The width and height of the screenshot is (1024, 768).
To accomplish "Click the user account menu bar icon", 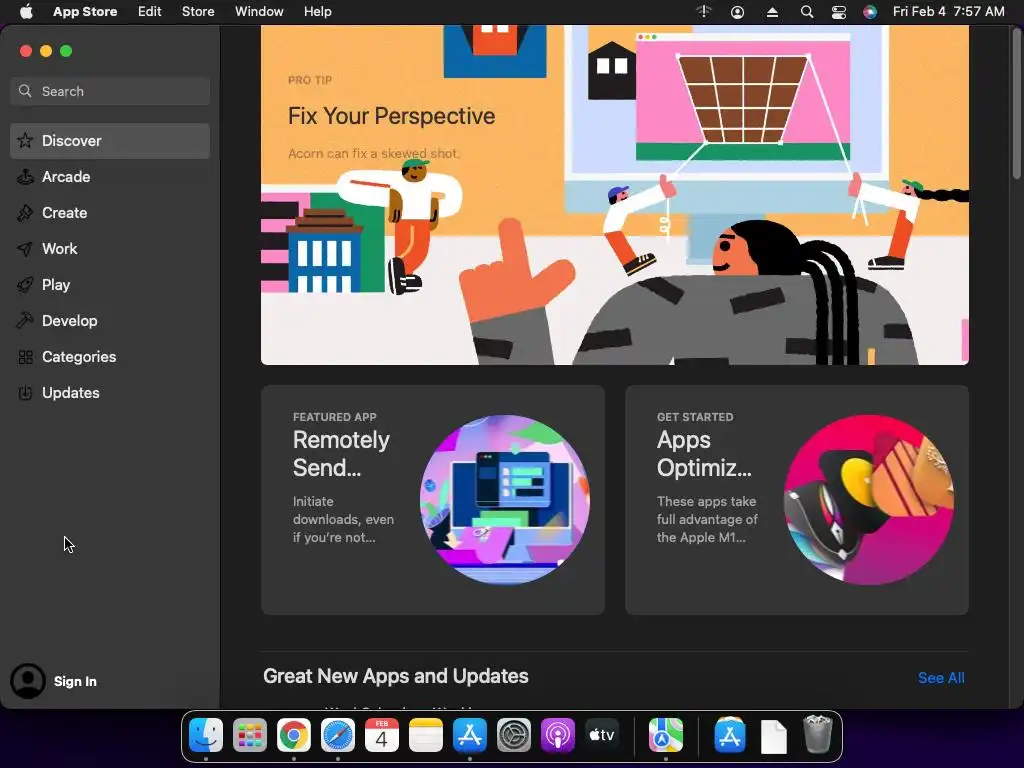I will coord(737,12).
